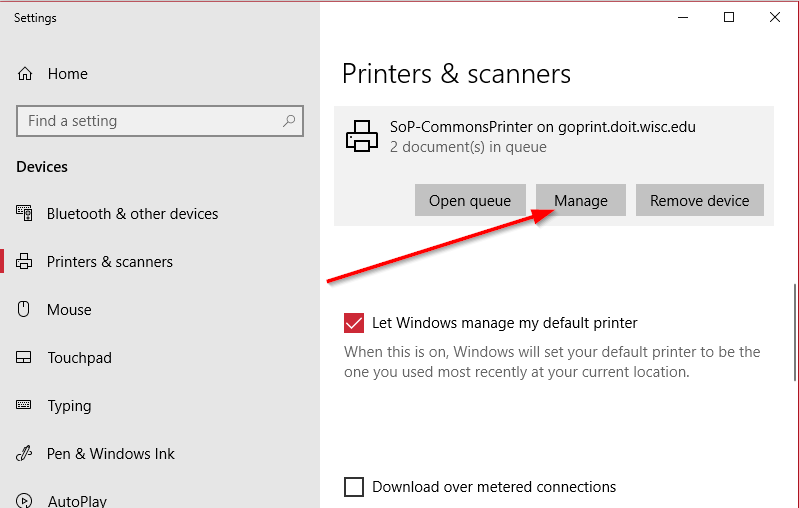Click the Find a setting search field
799x508 pixels.
160,121
